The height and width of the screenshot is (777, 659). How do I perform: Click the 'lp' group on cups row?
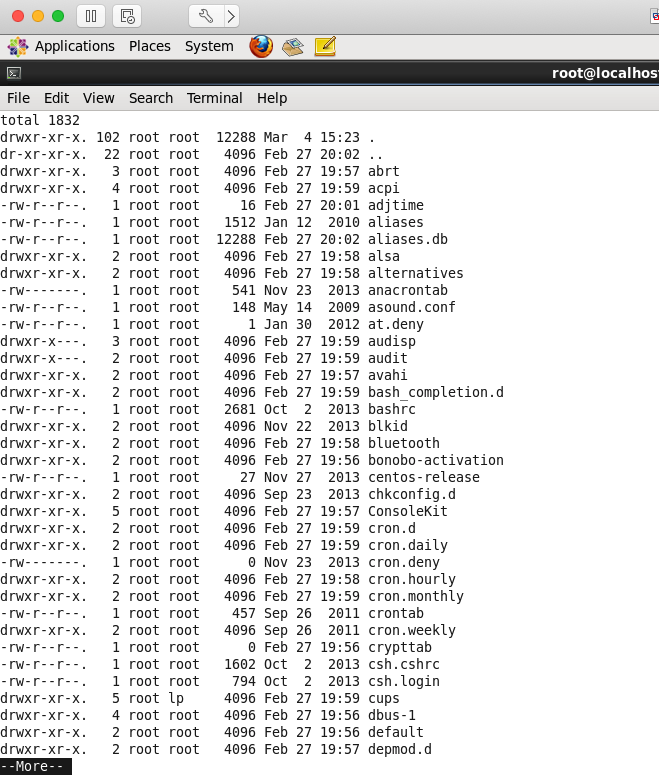coord(176,699)
